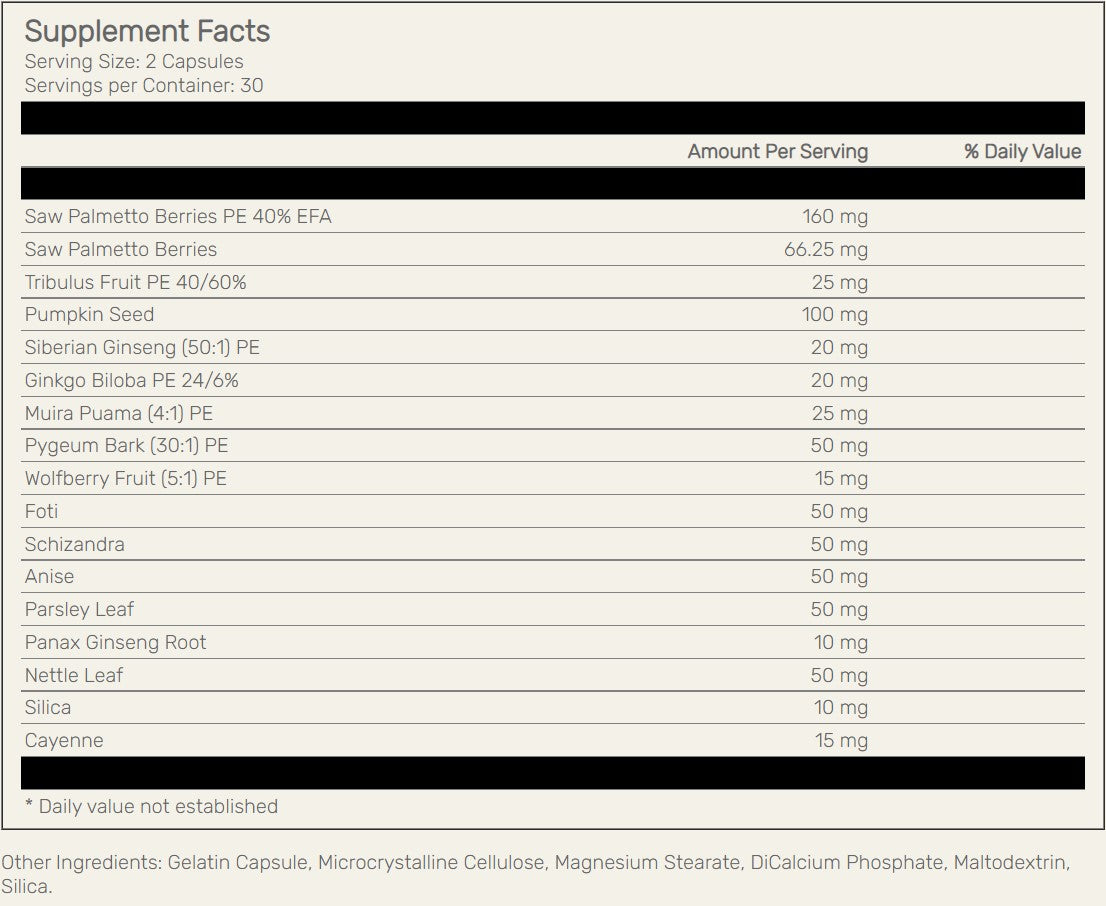Image resolution: width=1106 pixels, height=906 pixels.
Task: Click the Wolfberry Fruit (5:1) PE label
Action: click(126, 478)
